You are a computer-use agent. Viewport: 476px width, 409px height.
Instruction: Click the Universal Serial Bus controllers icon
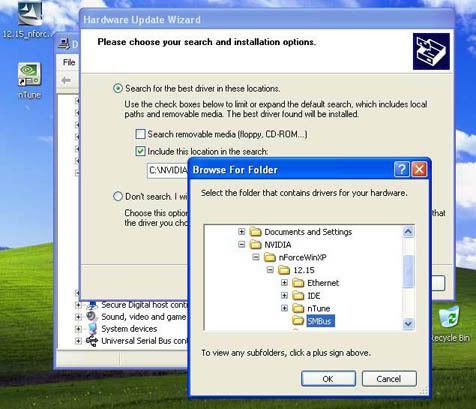click(x=92, y=340)
